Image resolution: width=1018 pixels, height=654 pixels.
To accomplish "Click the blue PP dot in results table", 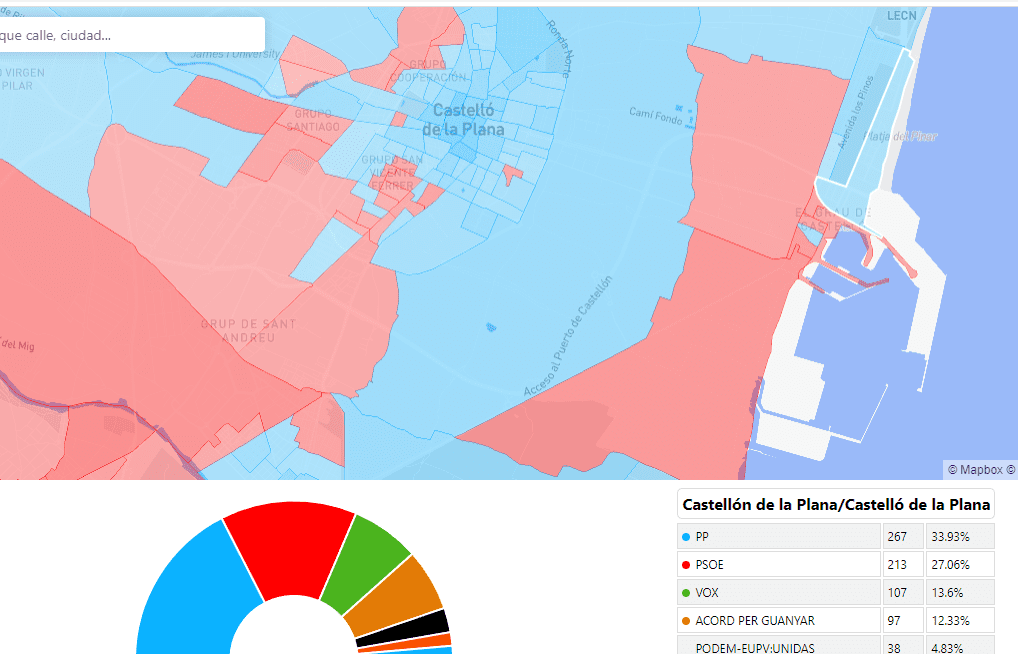I will pos(685,537).
